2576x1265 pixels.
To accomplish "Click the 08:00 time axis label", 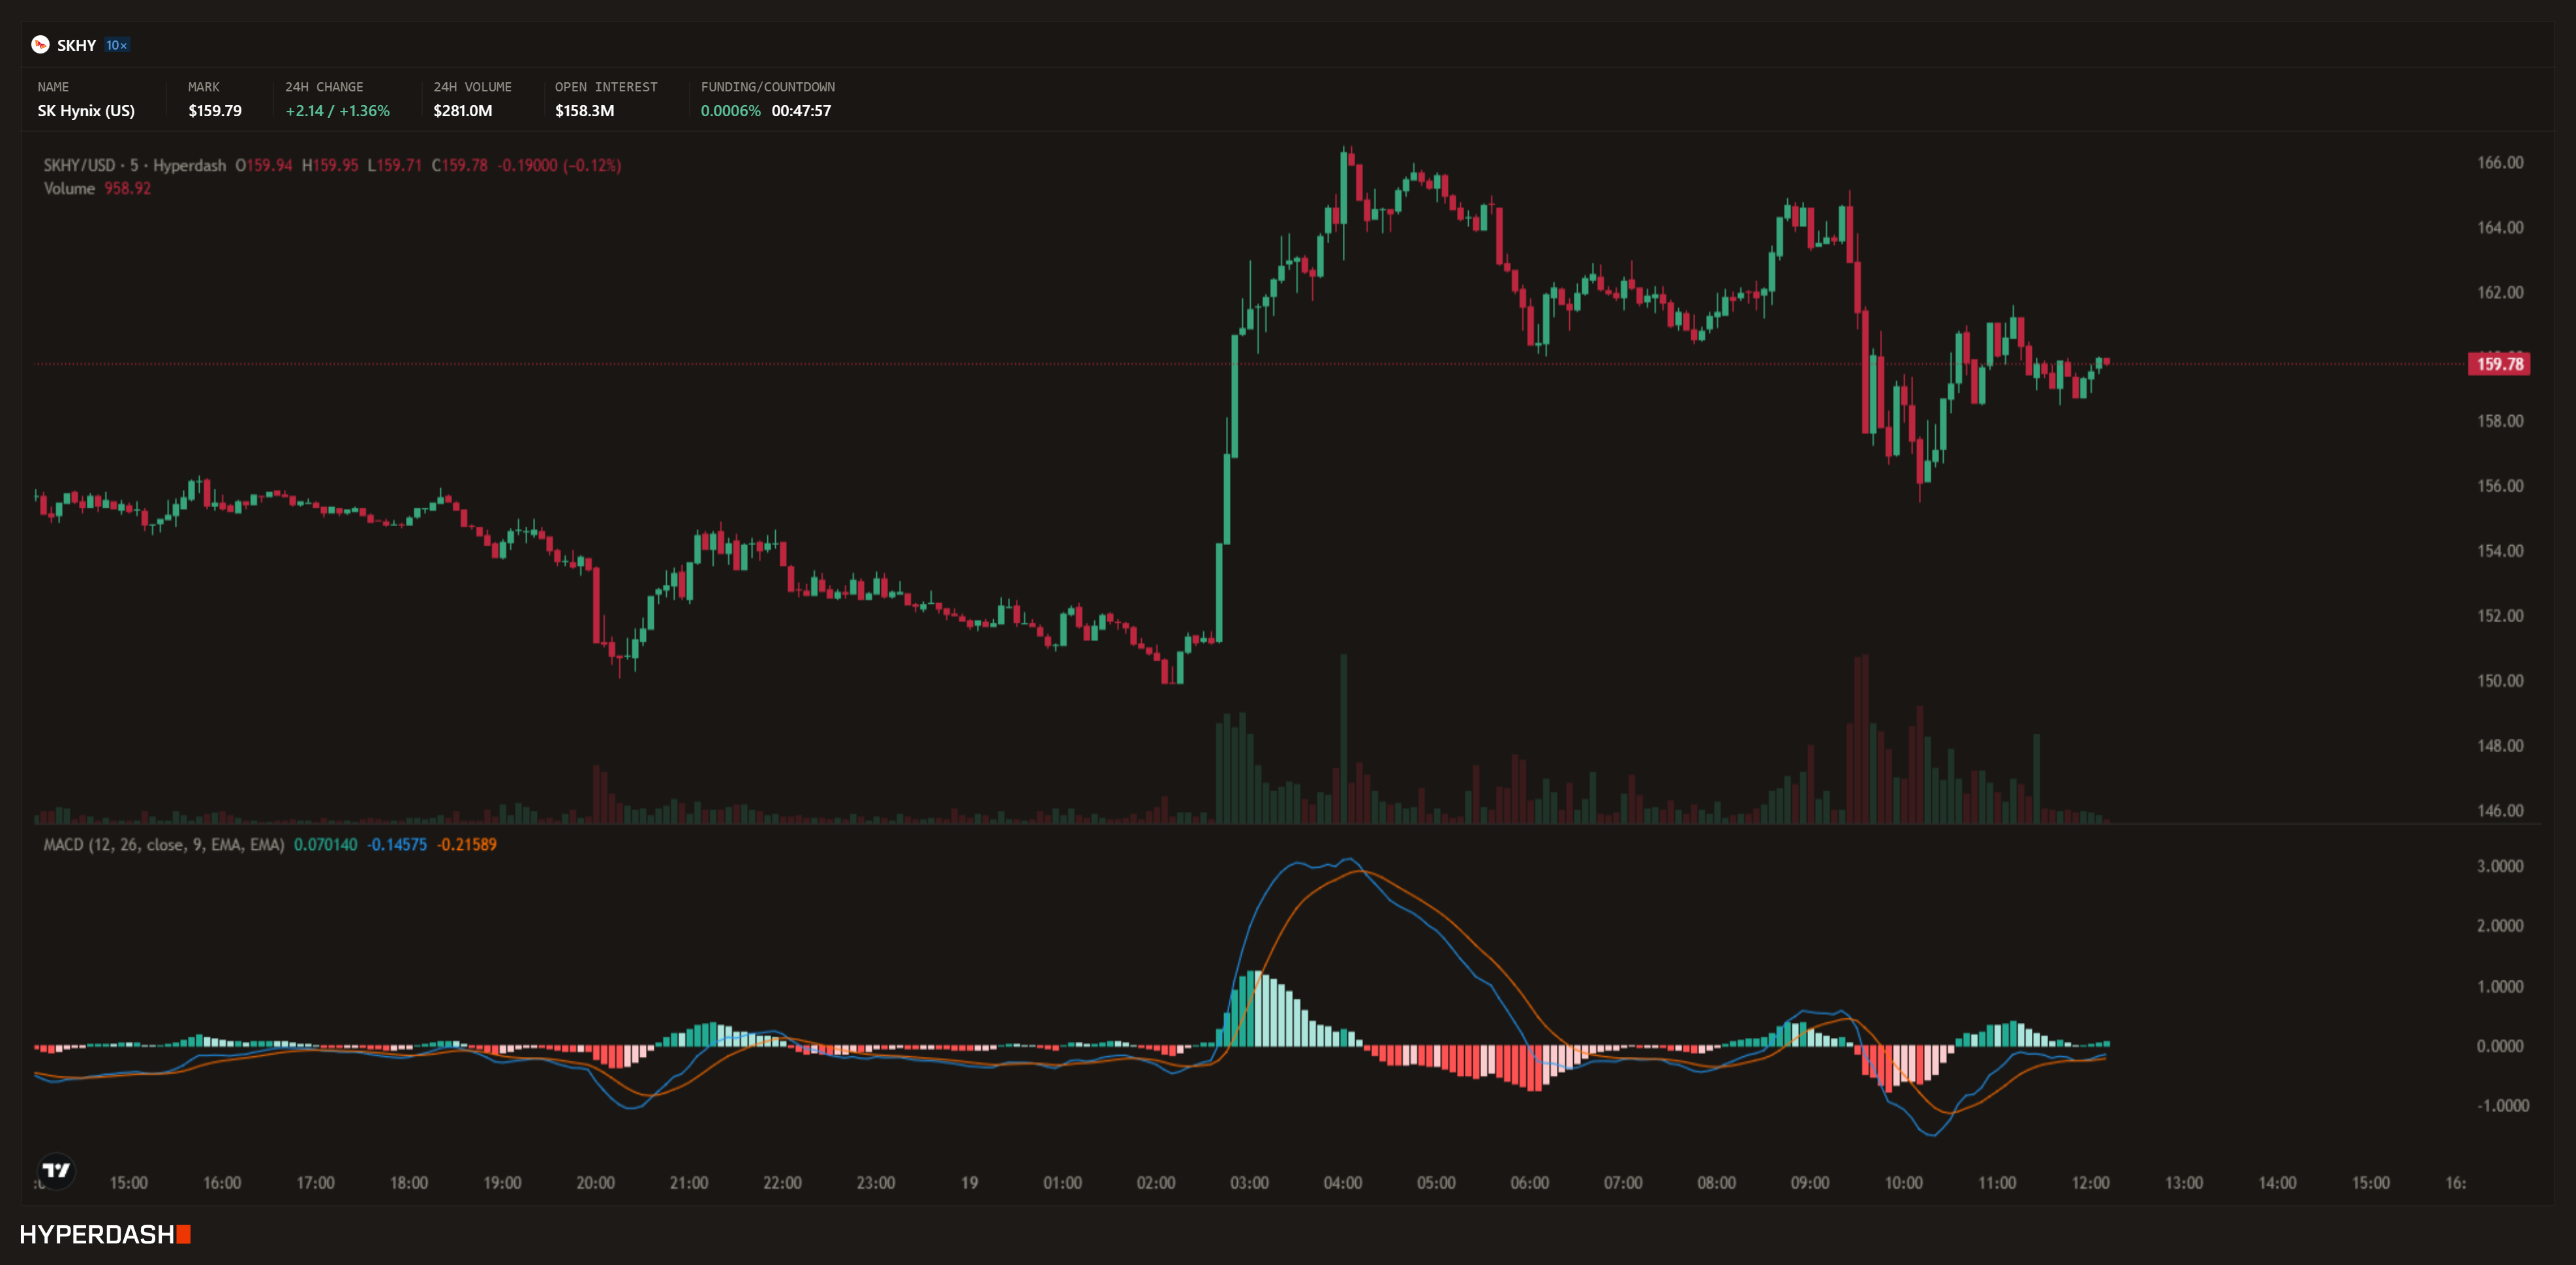I will point(1717,1183).
